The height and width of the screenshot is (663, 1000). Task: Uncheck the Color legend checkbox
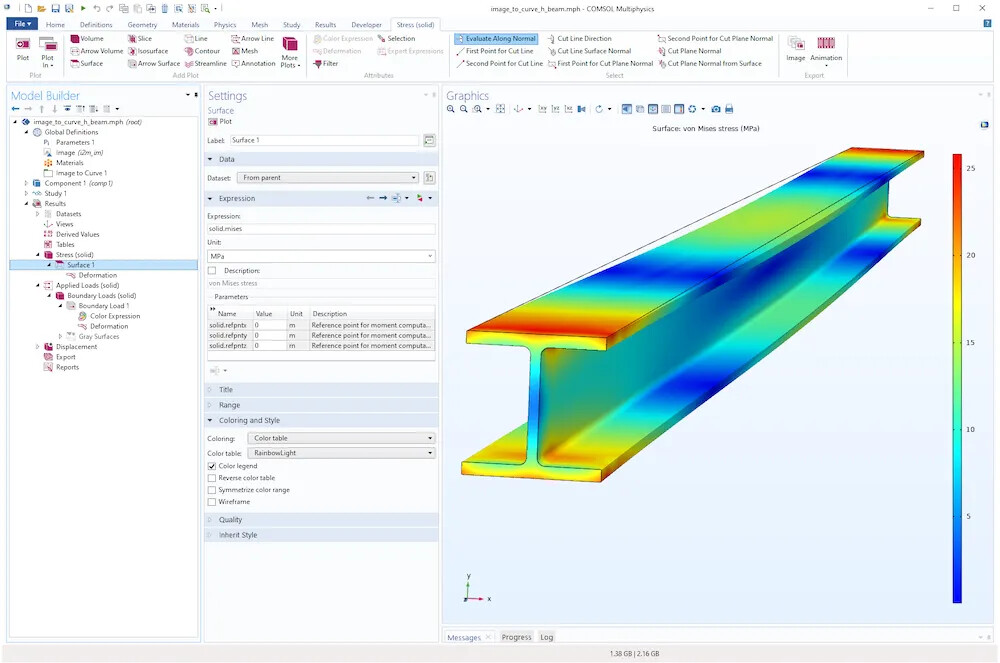pyautogui.click(x=212, y=466)
